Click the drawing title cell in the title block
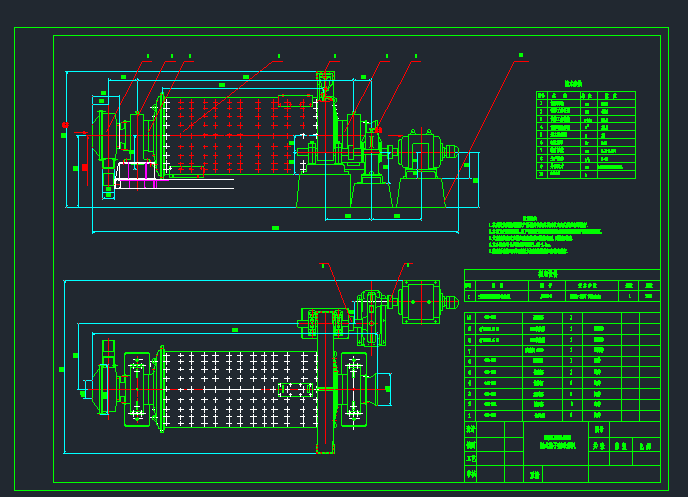 [x=556, y=441]
